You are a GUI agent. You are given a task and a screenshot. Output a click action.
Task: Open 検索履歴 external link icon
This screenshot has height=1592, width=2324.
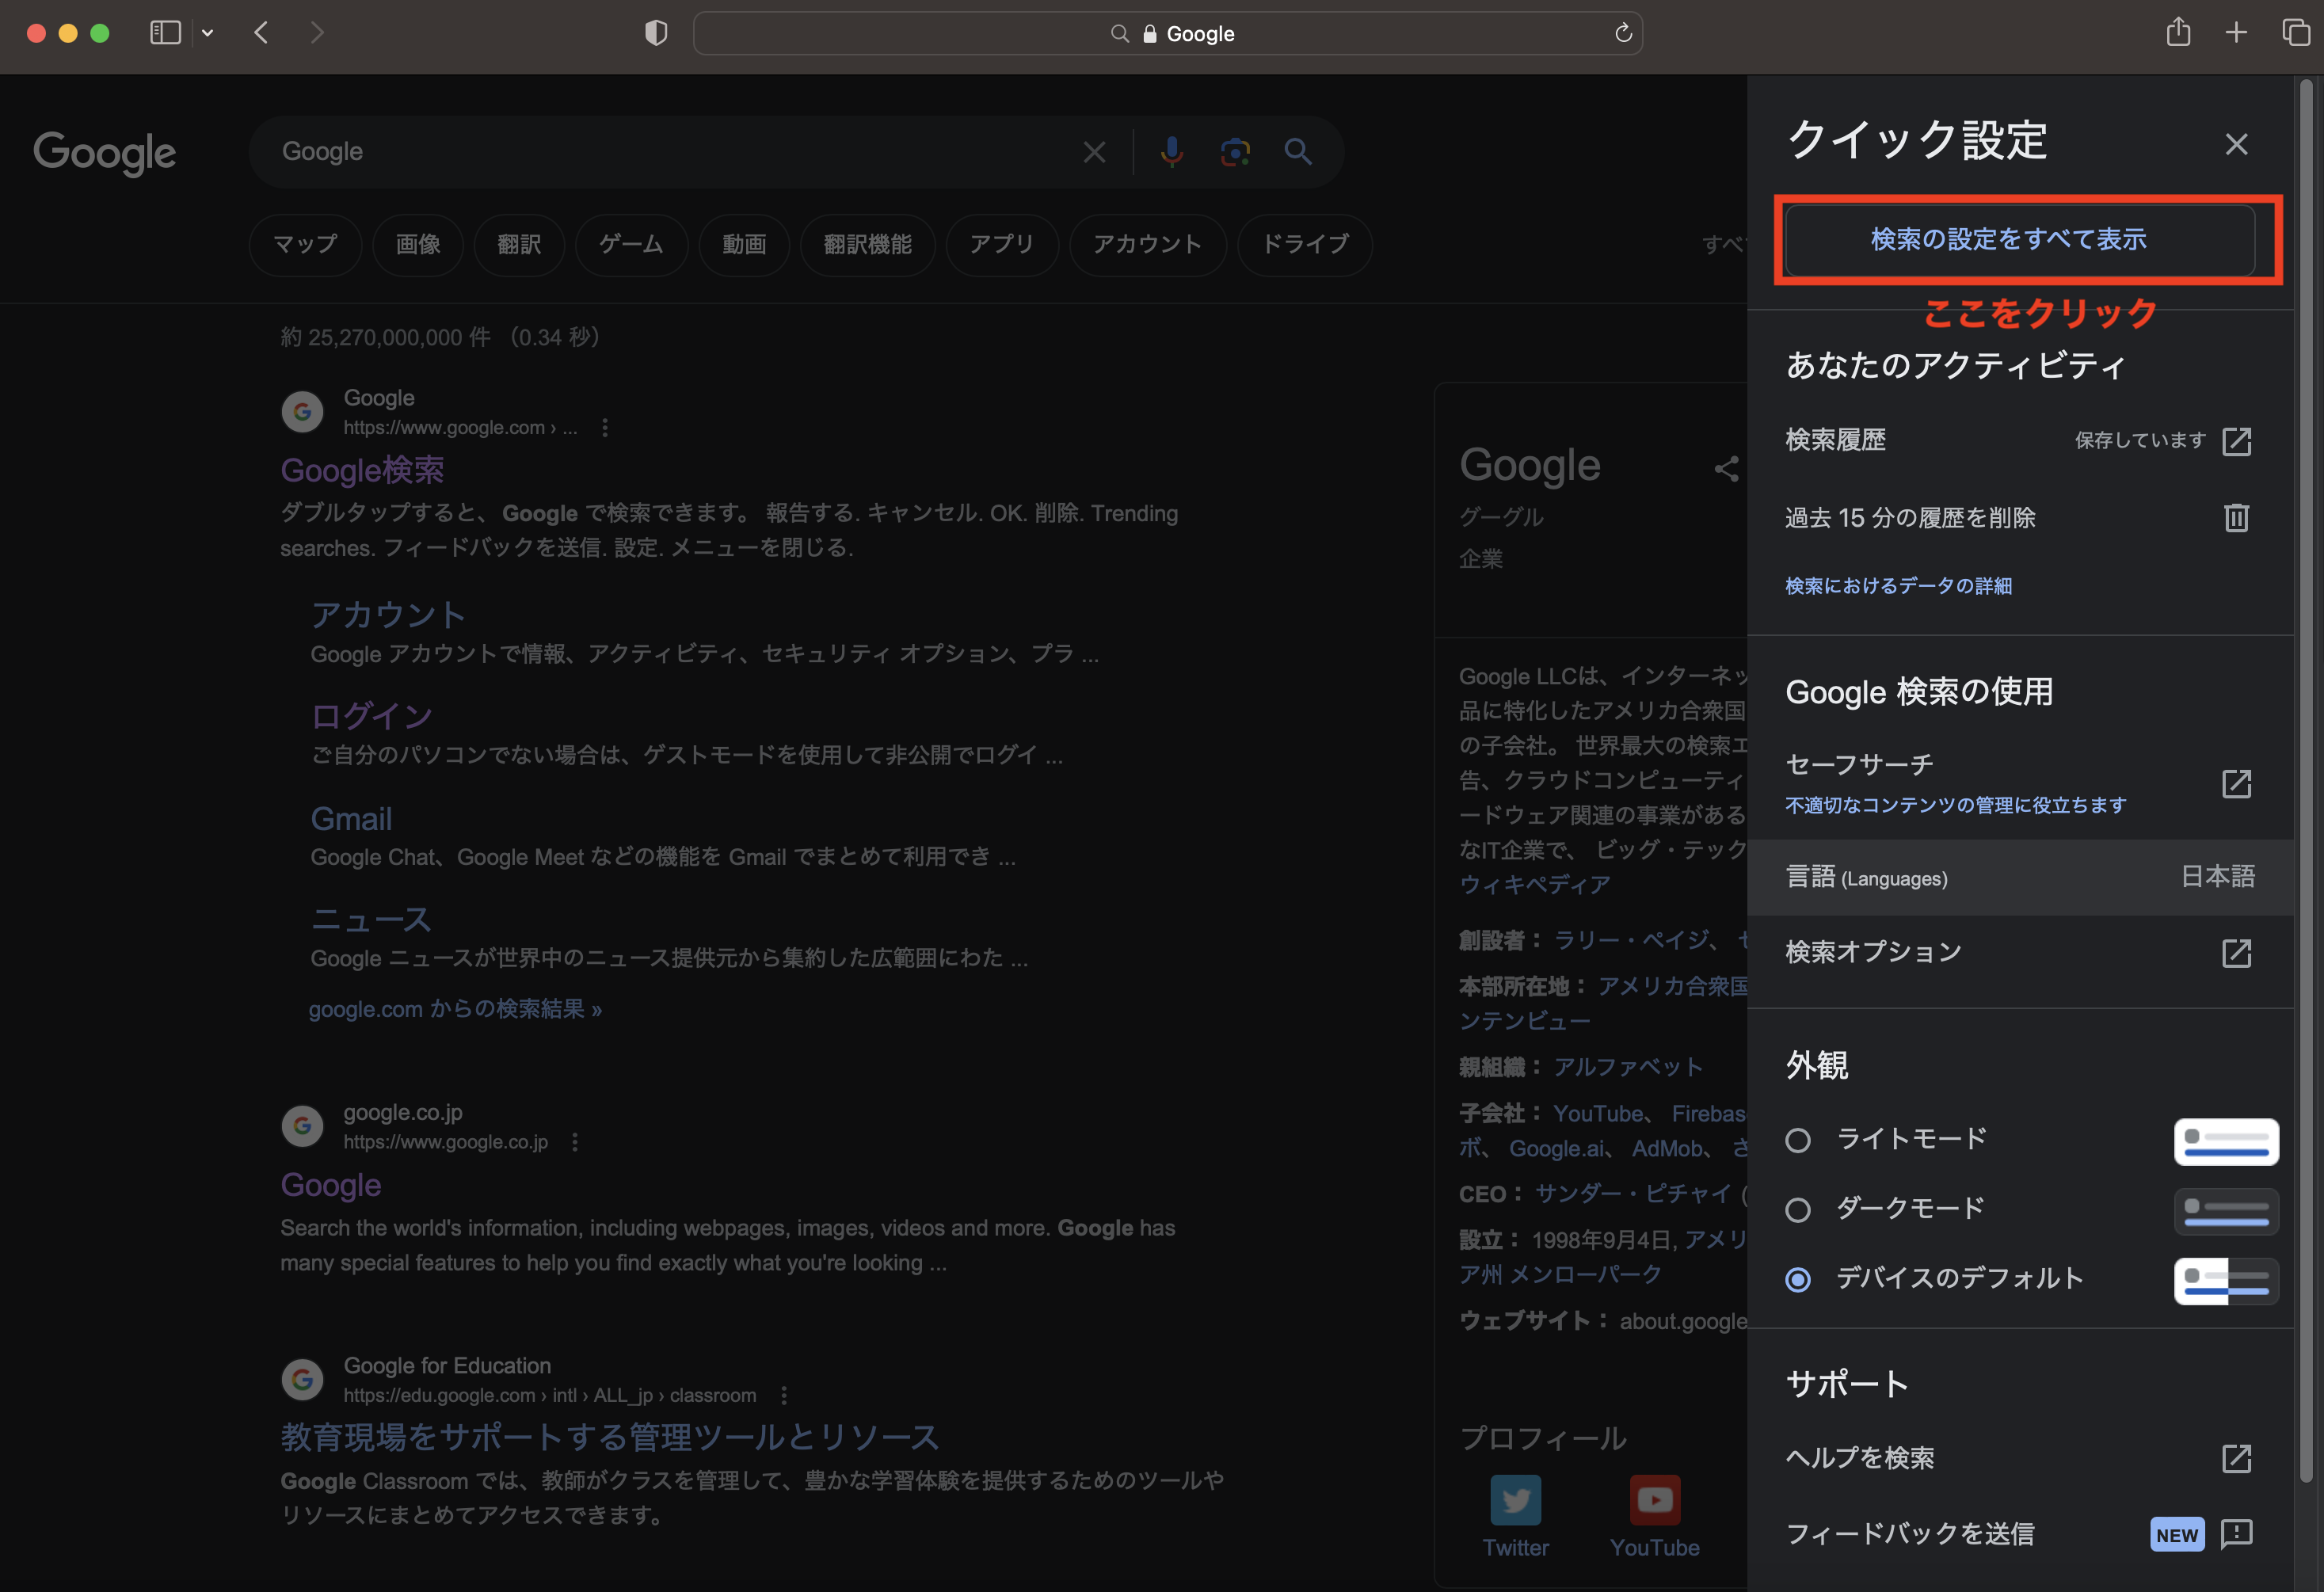coord(2236,441)
